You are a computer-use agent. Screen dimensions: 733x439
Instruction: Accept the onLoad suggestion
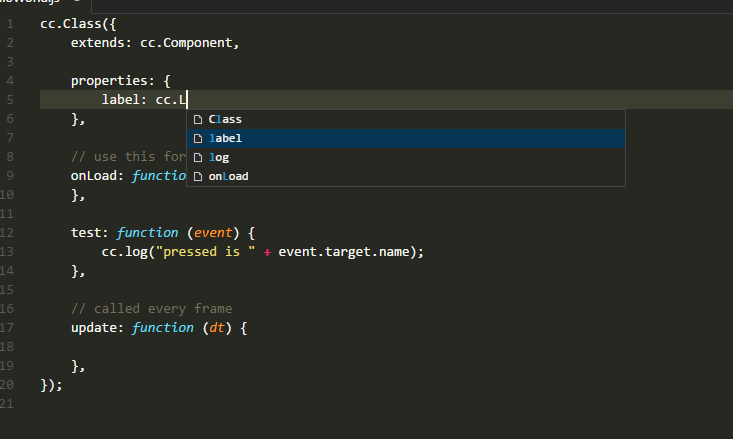click(x=228, y=177)
